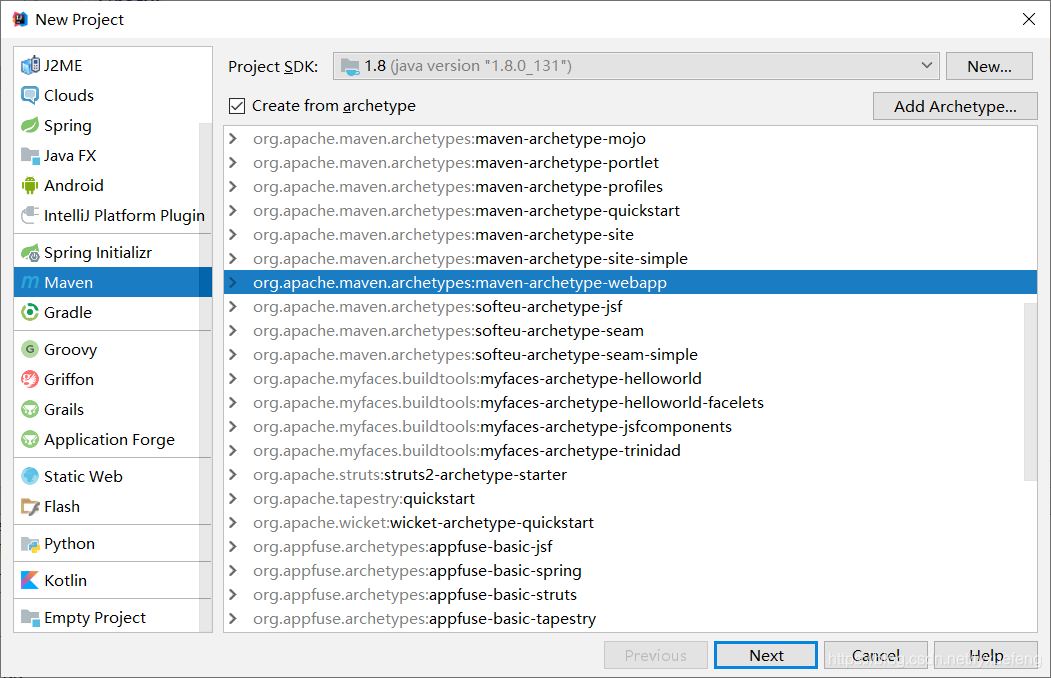Screen dimensions: 1051x678
Task: Select myfaces-archetype-trinidad row
Action: click(x=630, y=451)
